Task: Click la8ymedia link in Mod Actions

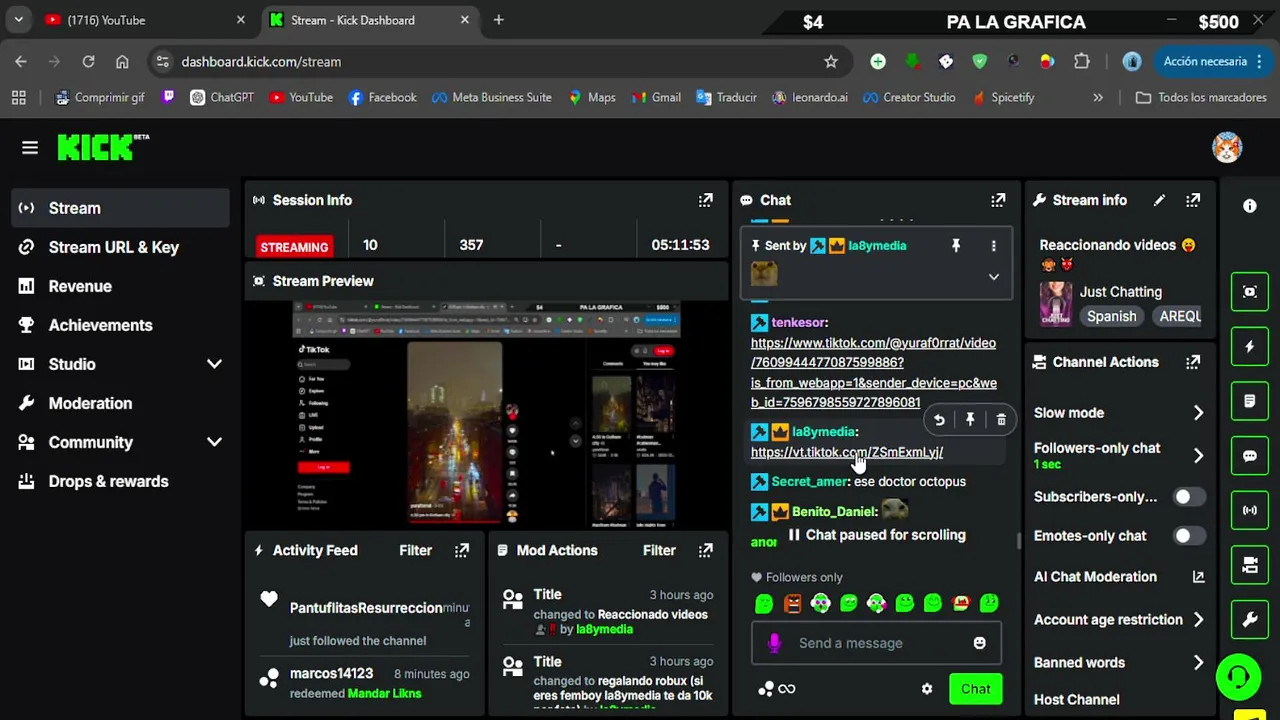Action: pos(604,629)
